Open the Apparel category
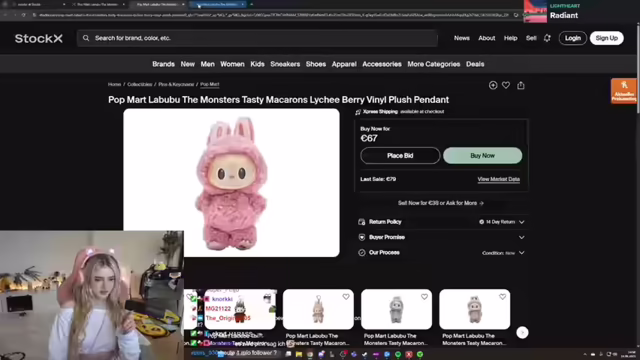Viewport: 640px width, 360px height. (x=344, y=64)
